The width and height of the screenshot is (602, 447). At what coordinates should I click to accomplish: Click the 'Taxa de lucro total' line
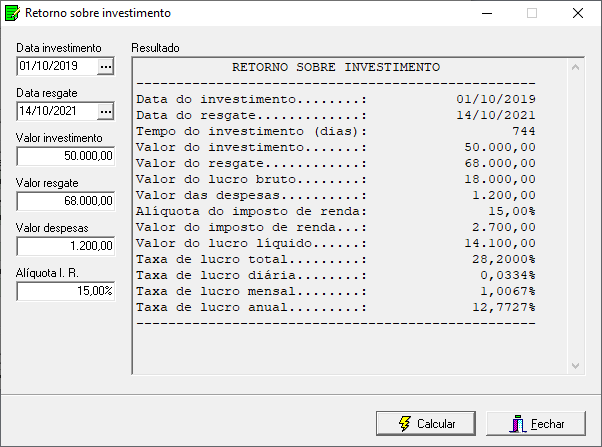tap(336, 260)
